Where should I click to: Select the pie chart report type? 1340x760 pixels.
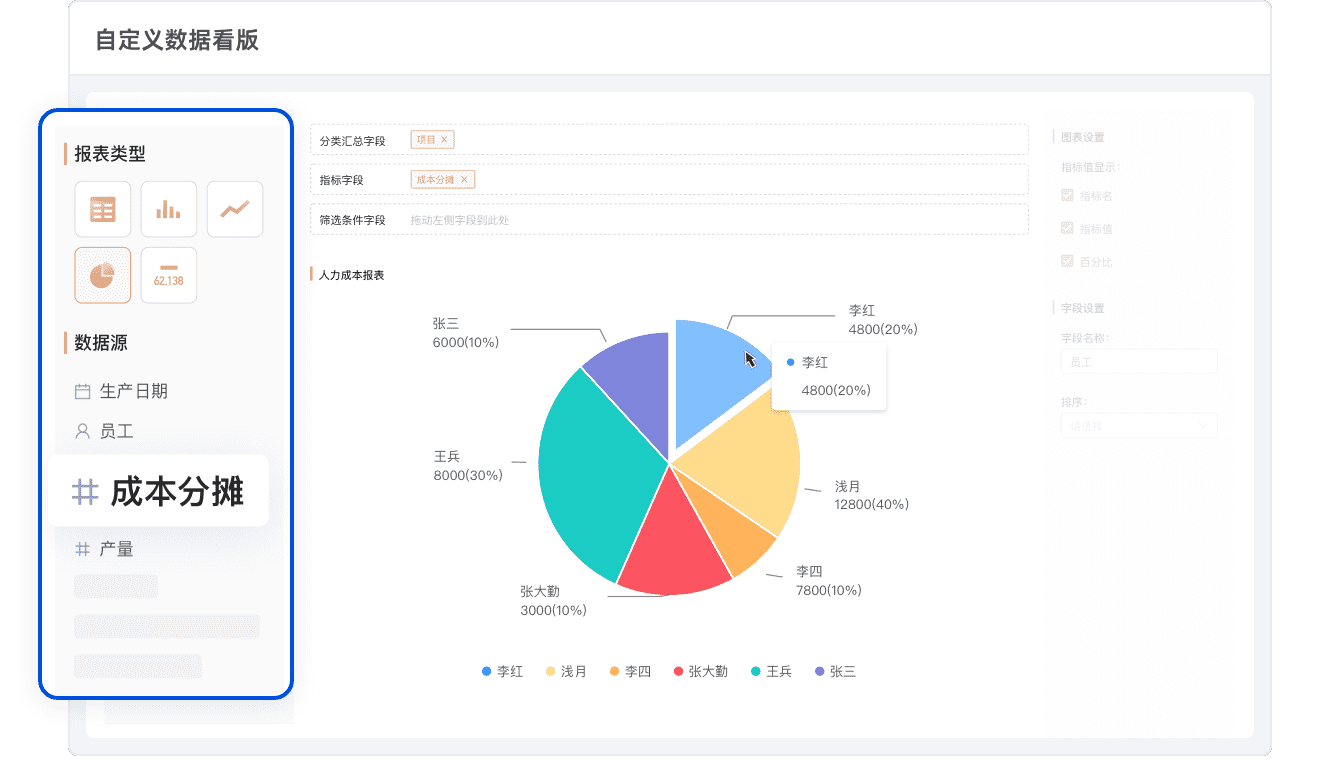[103, 275]
